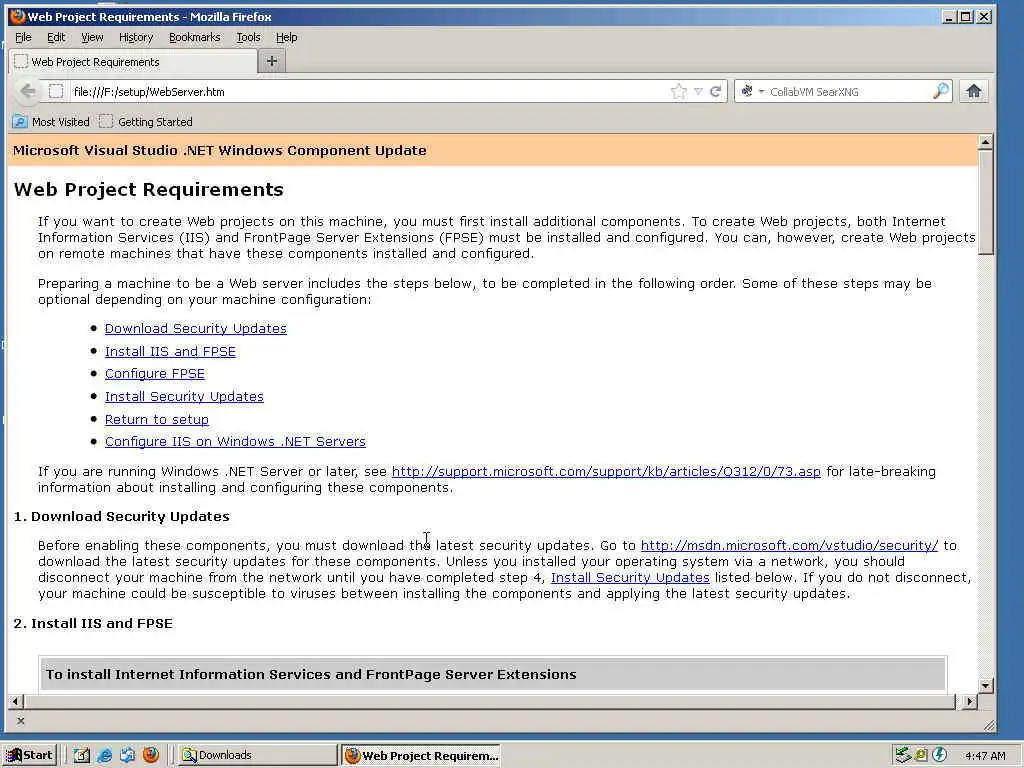The width and height of the screenshot is (1024, 768).
Task: Launch Firefox from the quick launch bar
Action: point(151,755)
